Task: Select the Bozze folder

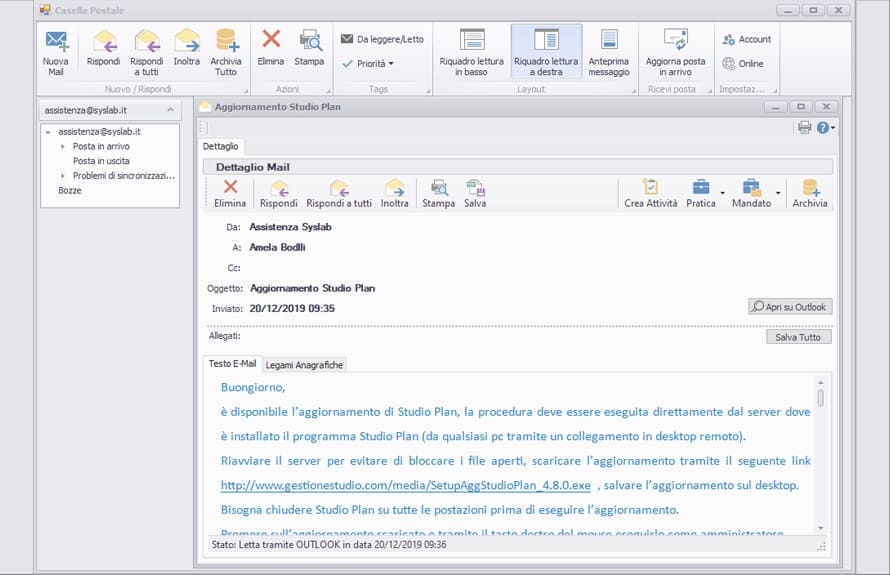Action: pyautogui.click(x=70, y=190)
